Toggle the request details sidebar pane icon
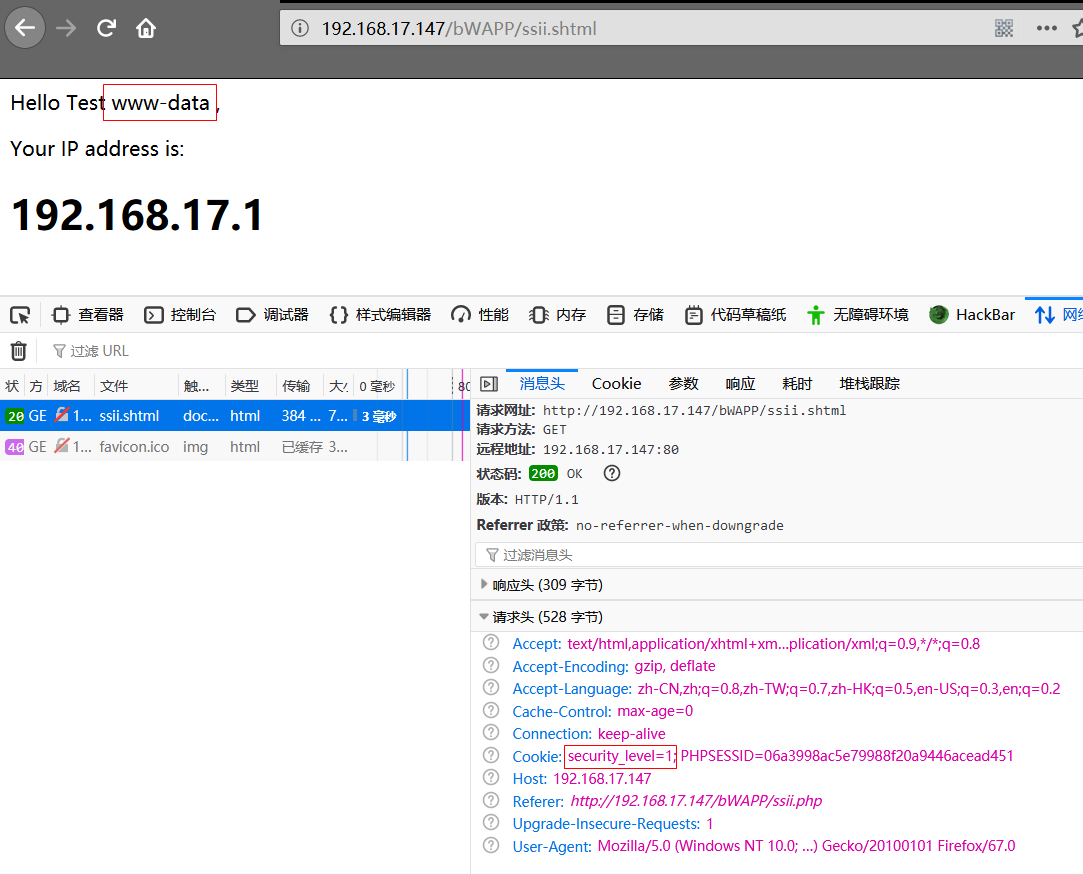This screenshot has height=874, width=1083. [x=489, y=384]
